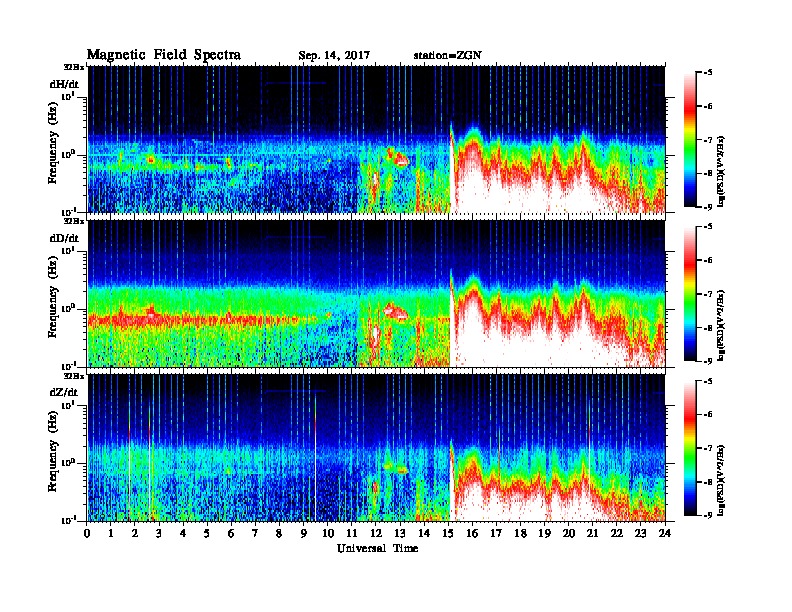Select the "dD/dt" panel label
792x612 pixels.
click(x=64, y=238)
